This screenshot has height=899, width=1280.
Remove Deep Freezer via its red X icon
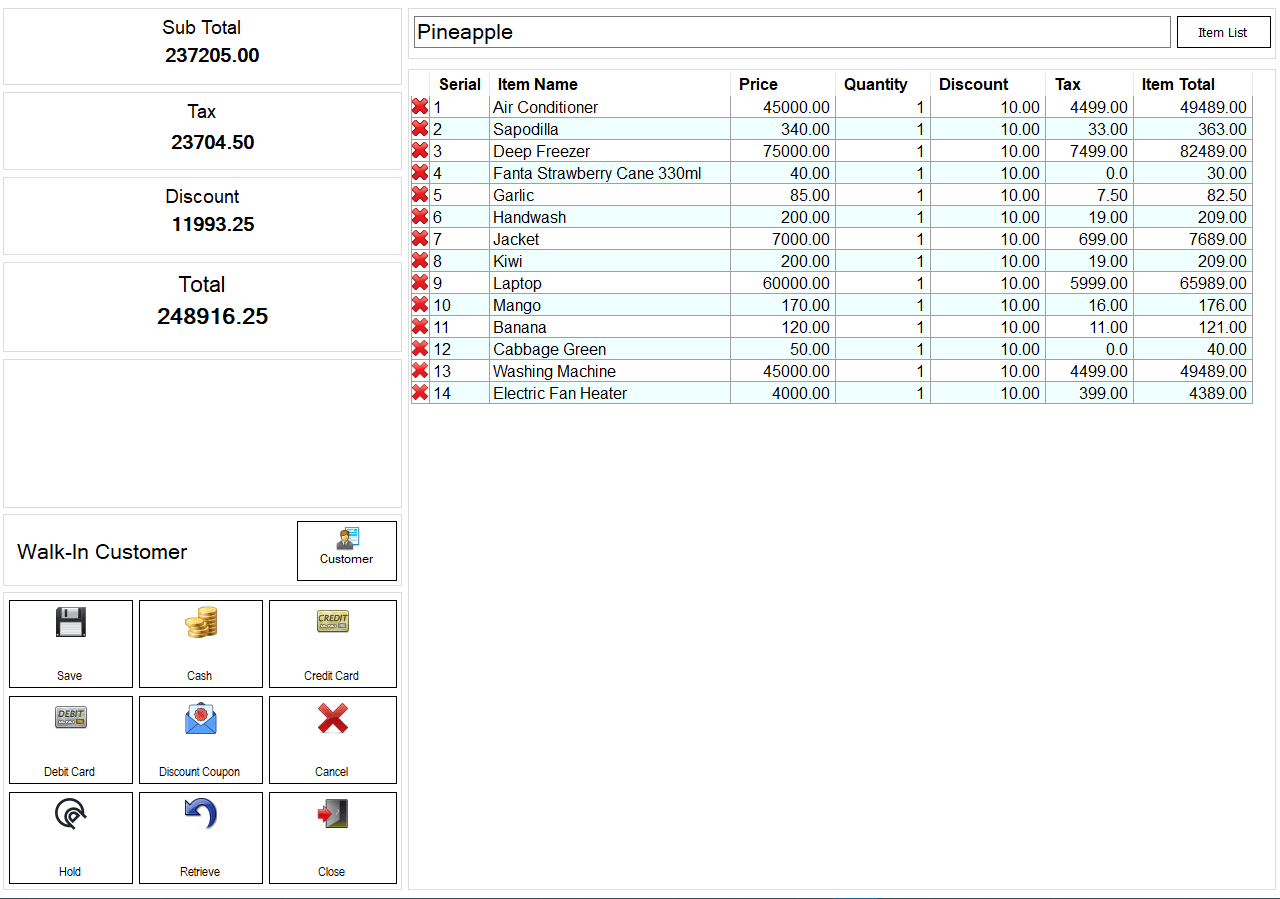pos(420,151)
